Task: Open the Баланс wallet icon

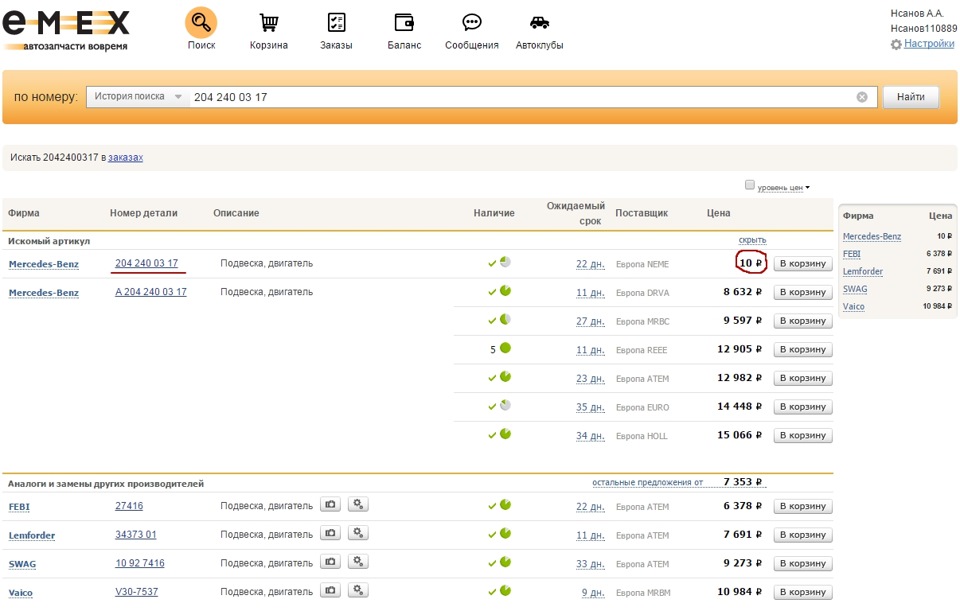Action: 404,23
